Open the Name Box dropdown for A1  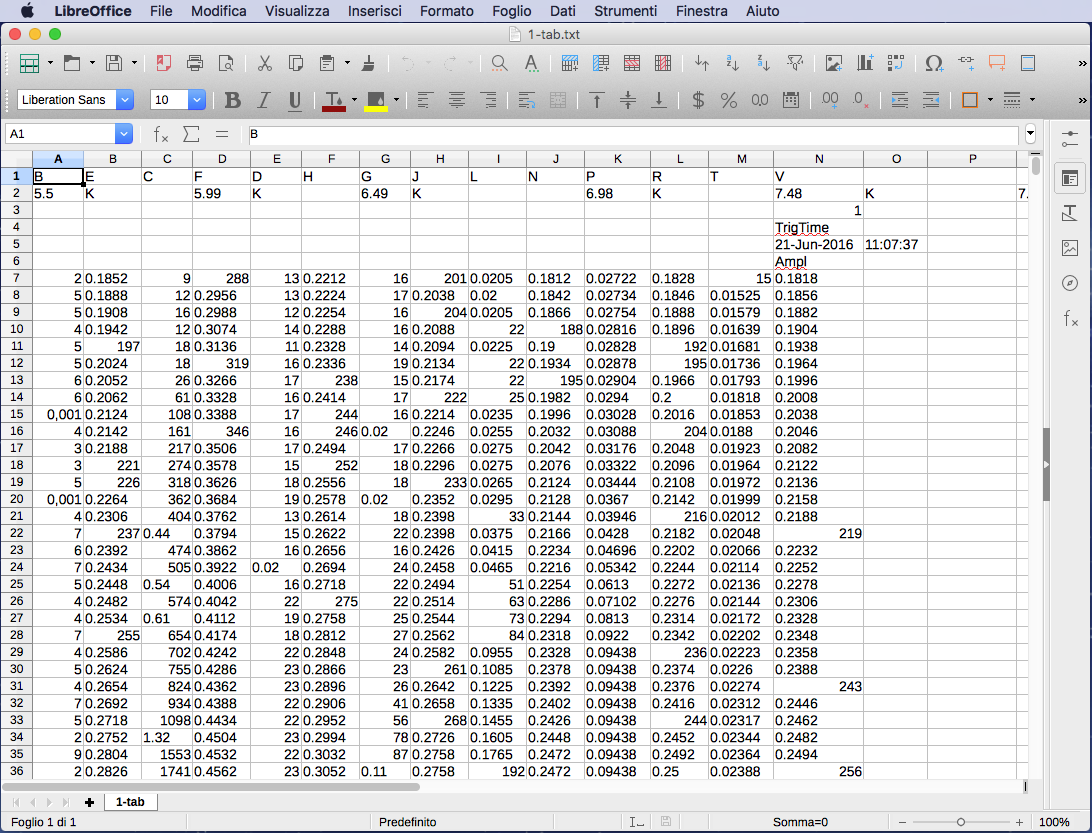point(124,134)
